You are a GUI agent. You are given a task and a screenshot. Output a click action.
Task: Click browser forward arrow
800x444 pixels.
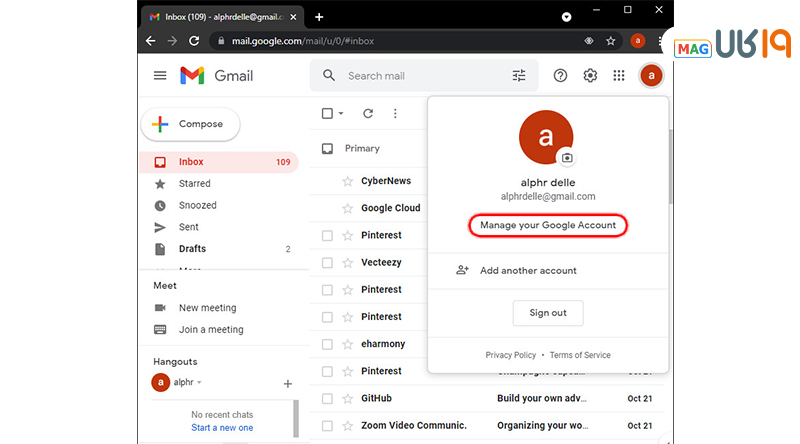[x=172, y=41]
